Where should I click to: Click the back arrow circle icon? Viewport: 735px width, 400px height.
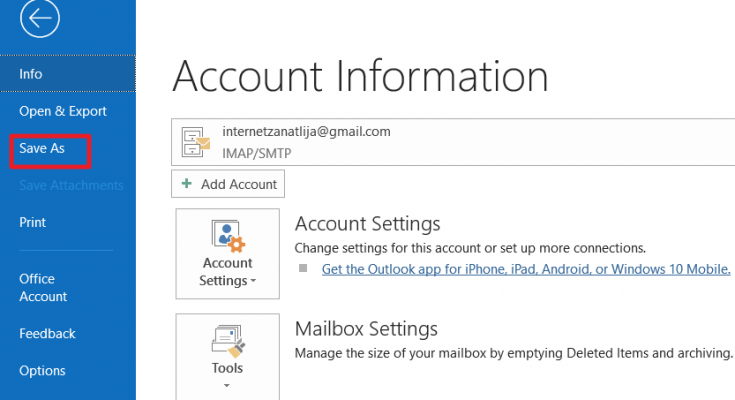point(40,18)
